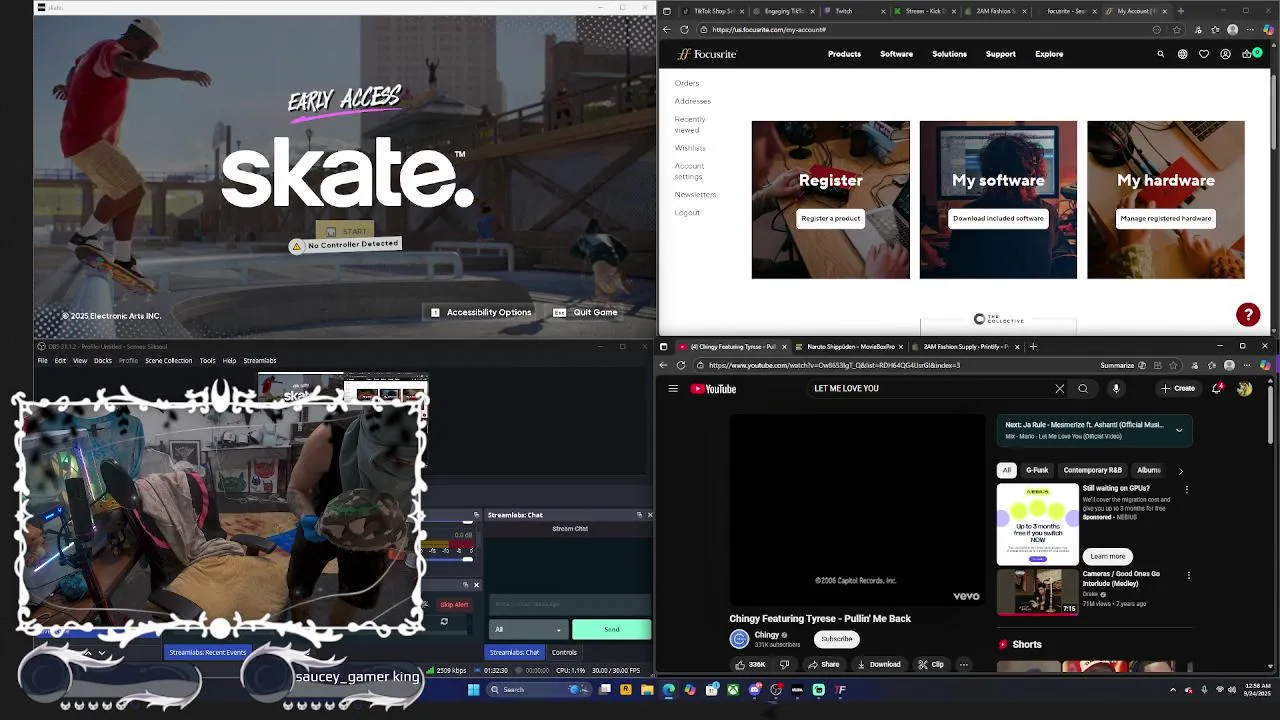Open OBS Scene Collection menu
1280x720 pixels.
tap(168, 361)
